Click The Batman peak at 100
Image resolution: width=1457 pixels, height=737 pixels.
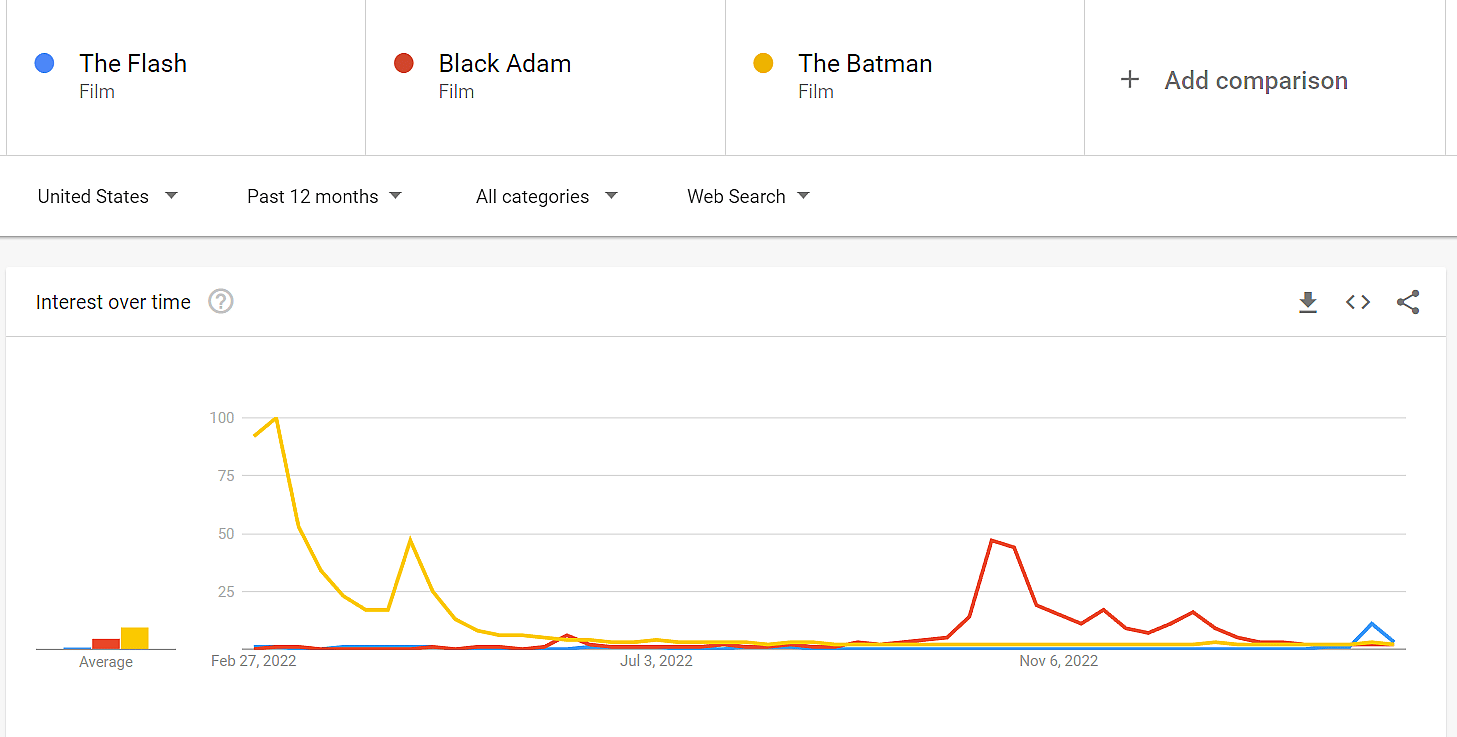[275, 418]
